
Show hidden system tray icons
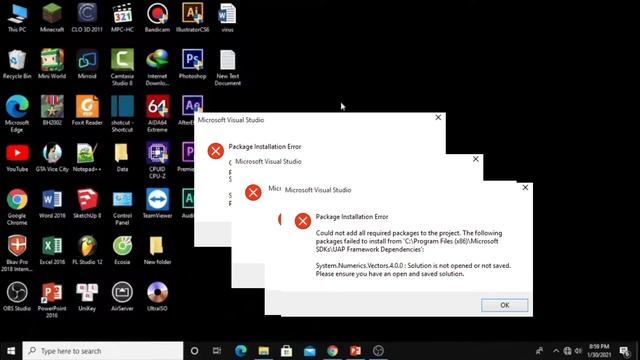(x=556, y=351)
